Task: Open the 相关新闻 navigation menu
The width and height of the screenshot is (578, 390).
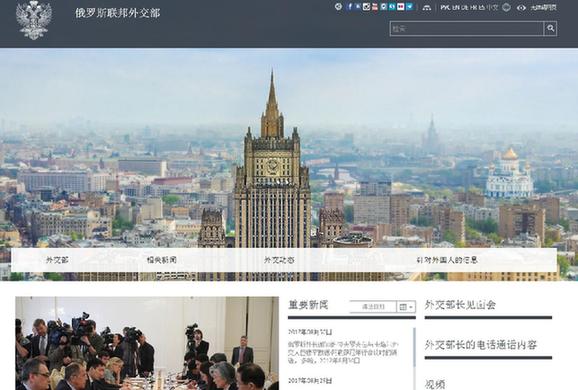Action: tap(161, 260)
